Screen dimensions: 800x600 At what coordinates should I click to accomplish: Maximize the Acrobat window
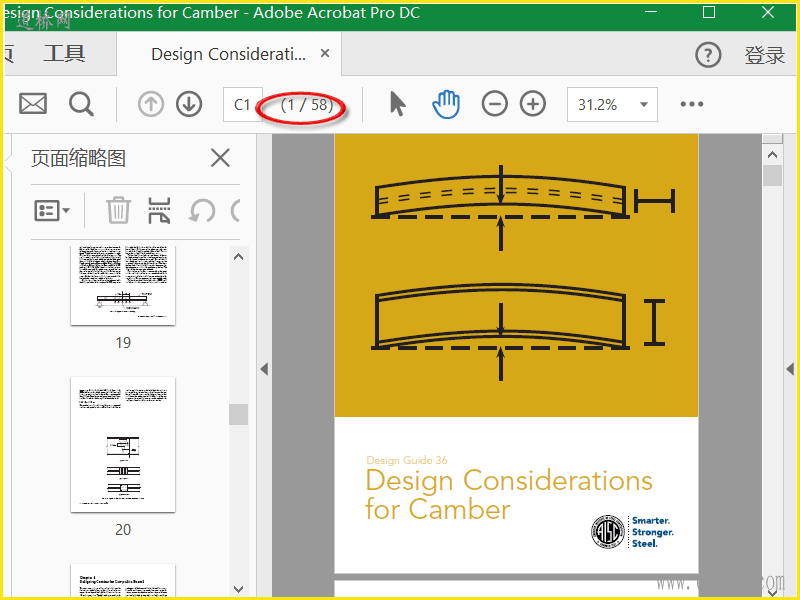[x=709, y=12]
